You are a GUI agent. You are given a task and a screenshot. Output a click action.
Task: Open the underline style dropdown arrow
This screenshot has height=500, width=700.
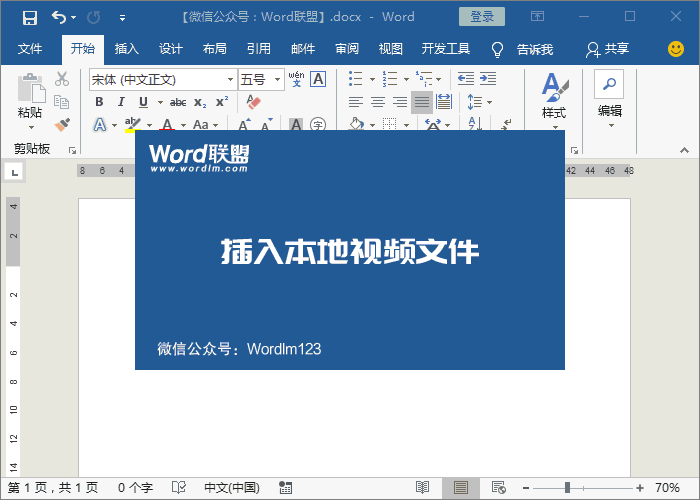(x=160, y=102)
